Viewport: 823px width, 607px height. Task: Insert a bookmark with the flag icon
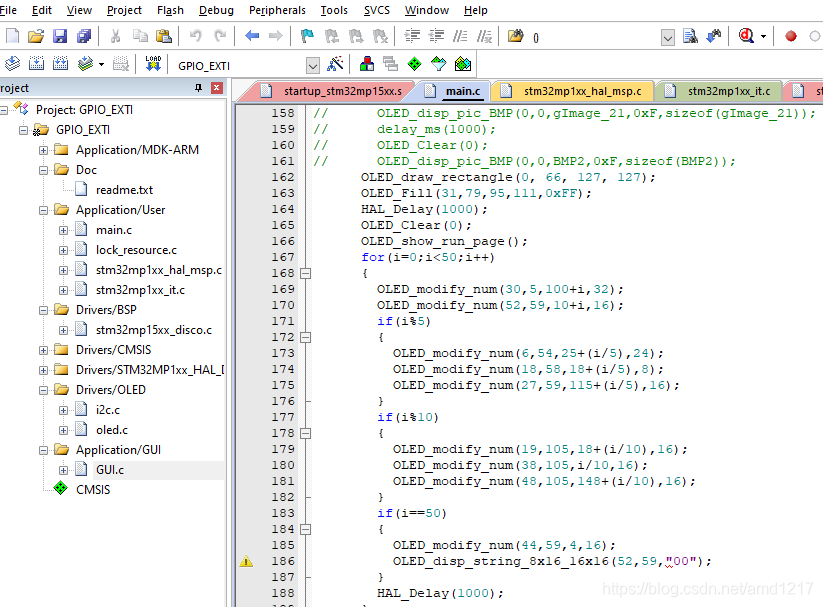click(307, 36)
